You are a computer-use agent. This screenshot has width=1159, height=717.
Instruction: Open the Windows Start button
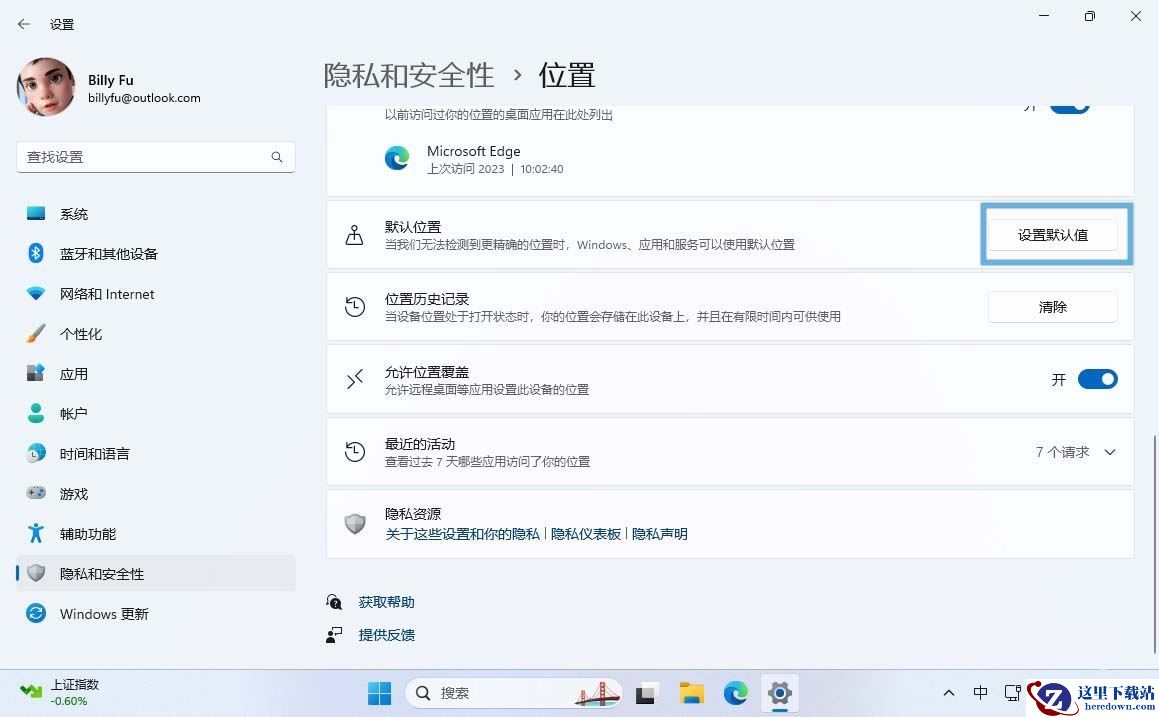click(379, 693)
